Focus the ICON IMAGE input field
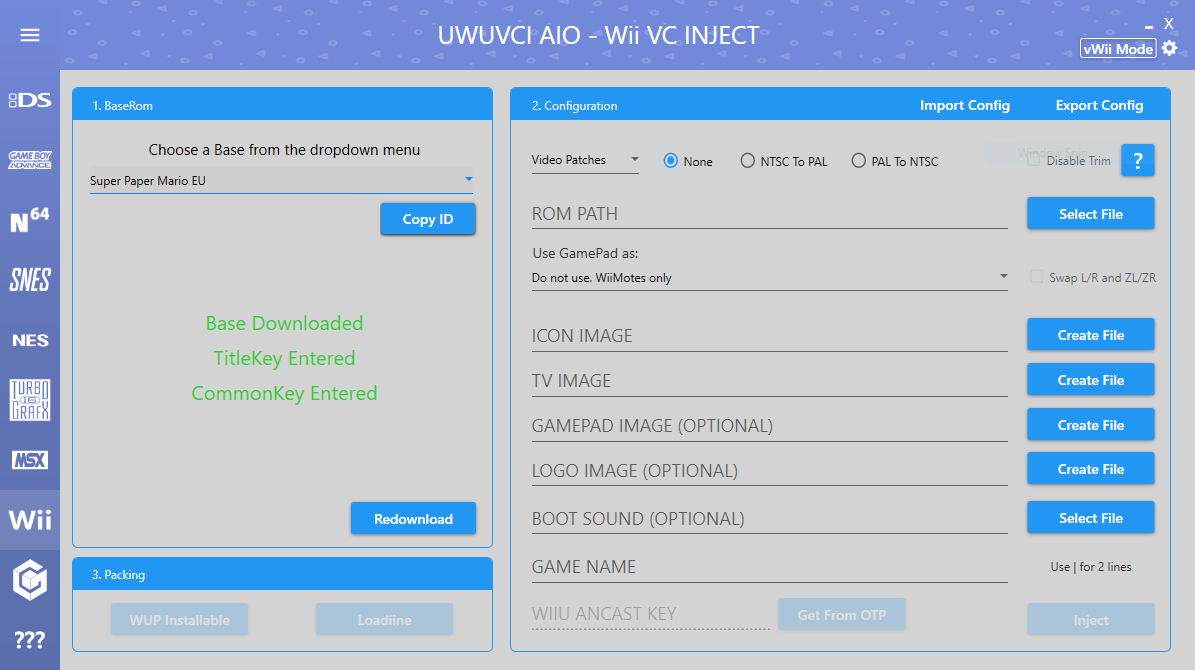1195x670 pixels. tap(769, 336)
